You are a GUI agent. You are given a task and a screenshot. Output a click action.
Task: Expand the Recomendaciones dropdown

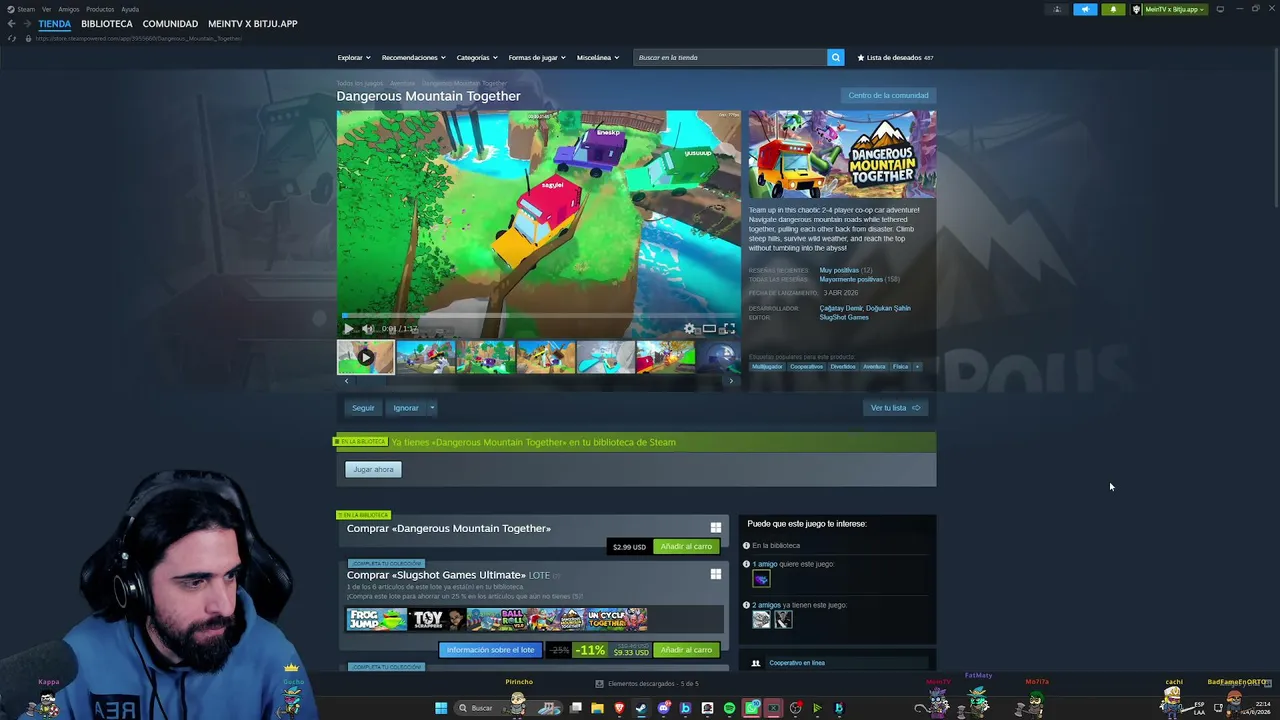[x=413, y=57]
